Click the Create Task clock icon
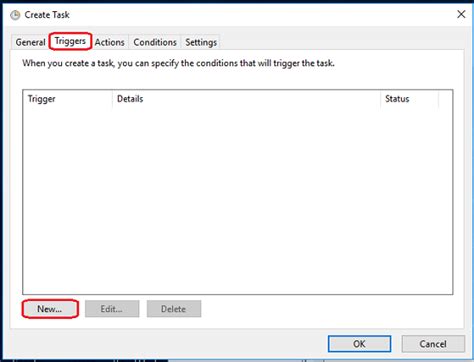The image size is (474, 362). click(15, 15)
